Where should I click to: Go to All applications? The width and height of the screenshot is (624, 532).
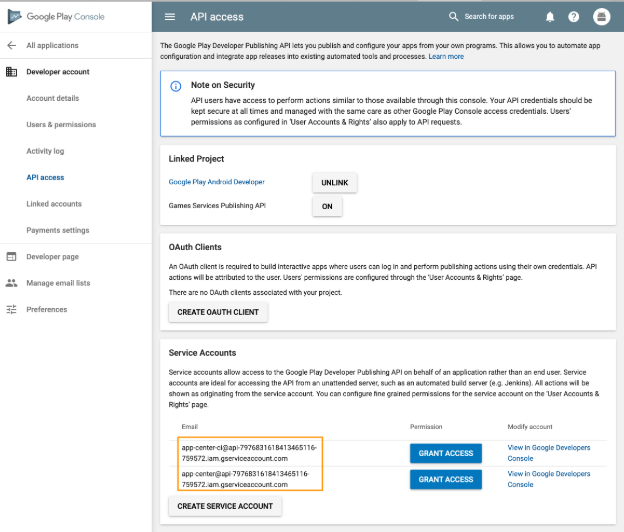[x=52, y=45]
